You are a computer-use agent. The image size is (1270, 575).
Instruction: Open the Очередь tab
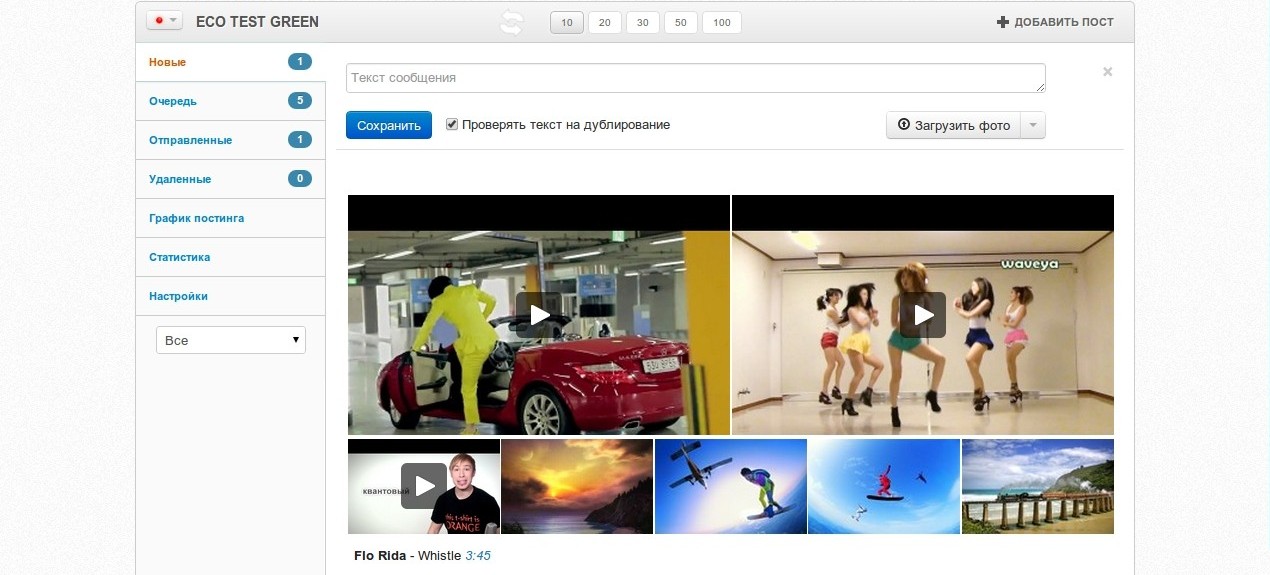[x=173, y=101]
